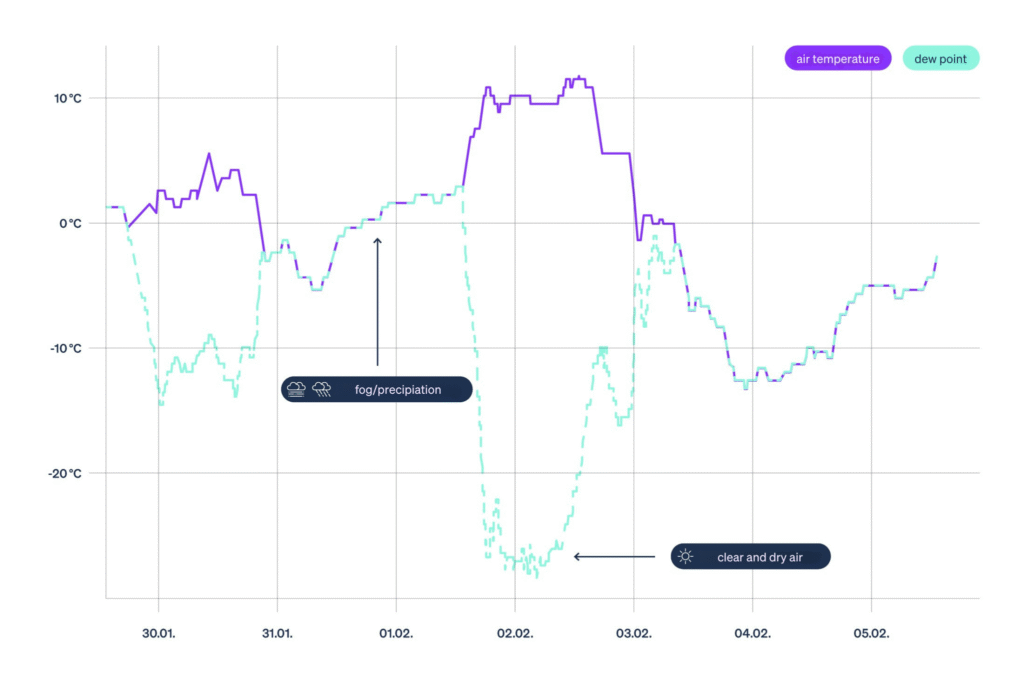Click the upward arrow above fog/precipitation

(x=377, y=302)
